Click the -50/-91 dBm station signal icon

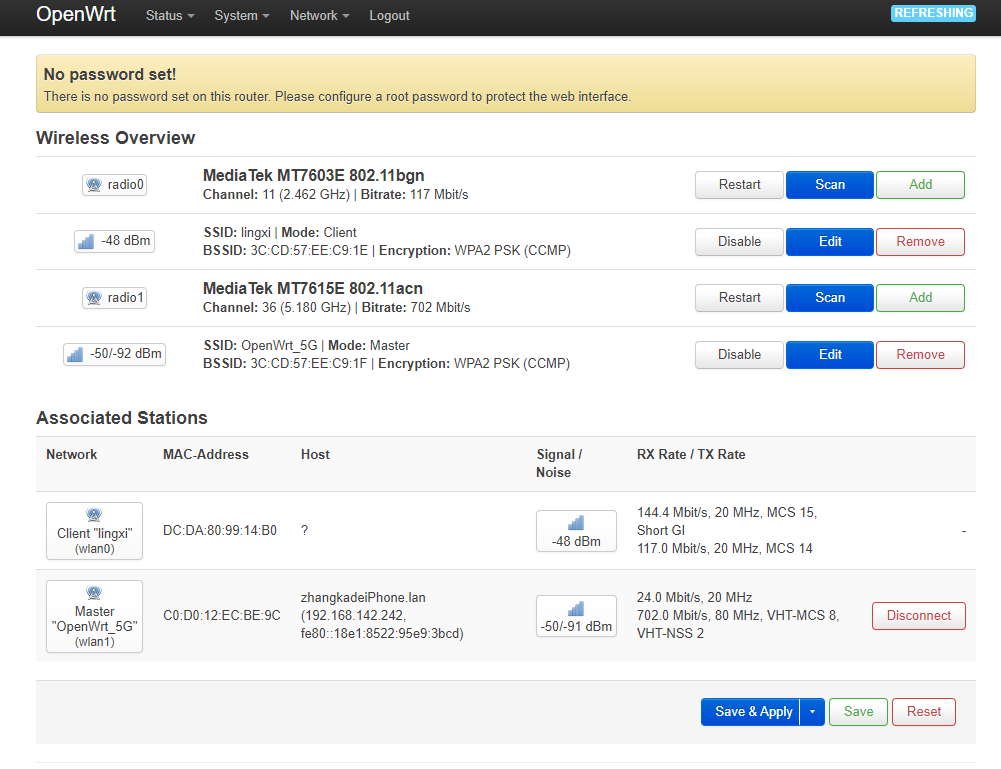pos(576,616)
